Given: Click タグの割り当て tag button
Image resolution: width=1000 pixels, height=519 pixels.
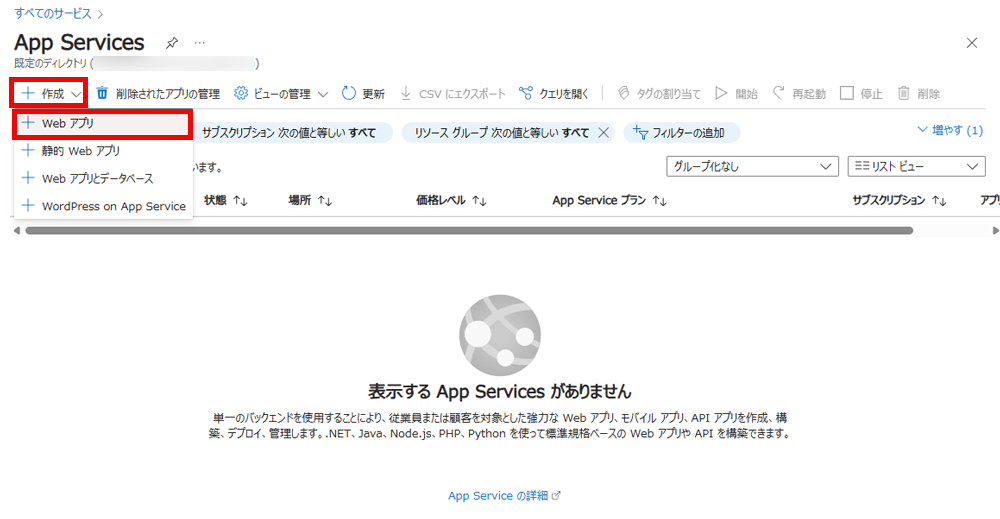Looking at the screenshot, I should point(659,94).
